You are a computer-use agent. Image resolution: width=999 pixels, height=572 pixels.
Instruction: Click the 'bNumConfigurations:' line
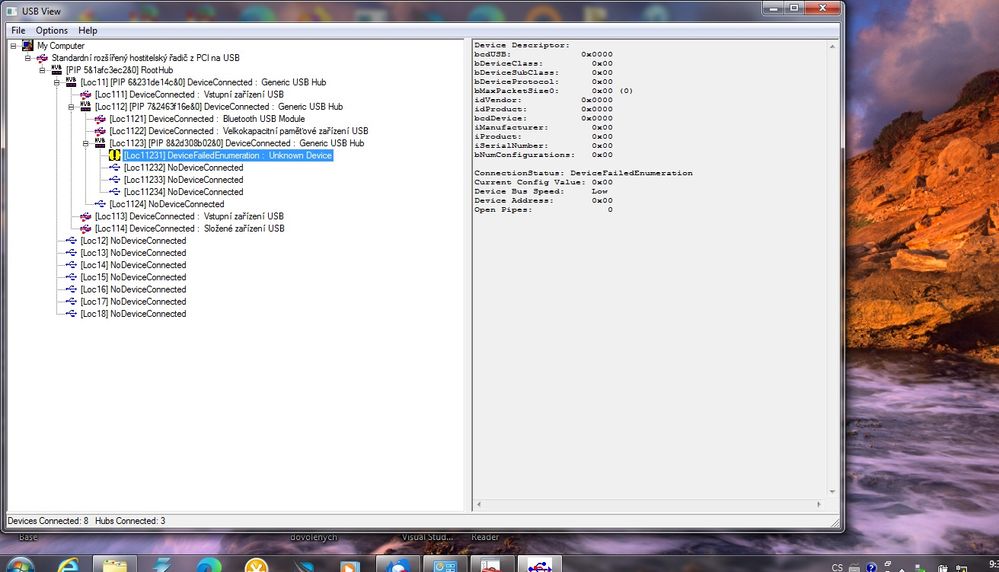tap(543, 155)
